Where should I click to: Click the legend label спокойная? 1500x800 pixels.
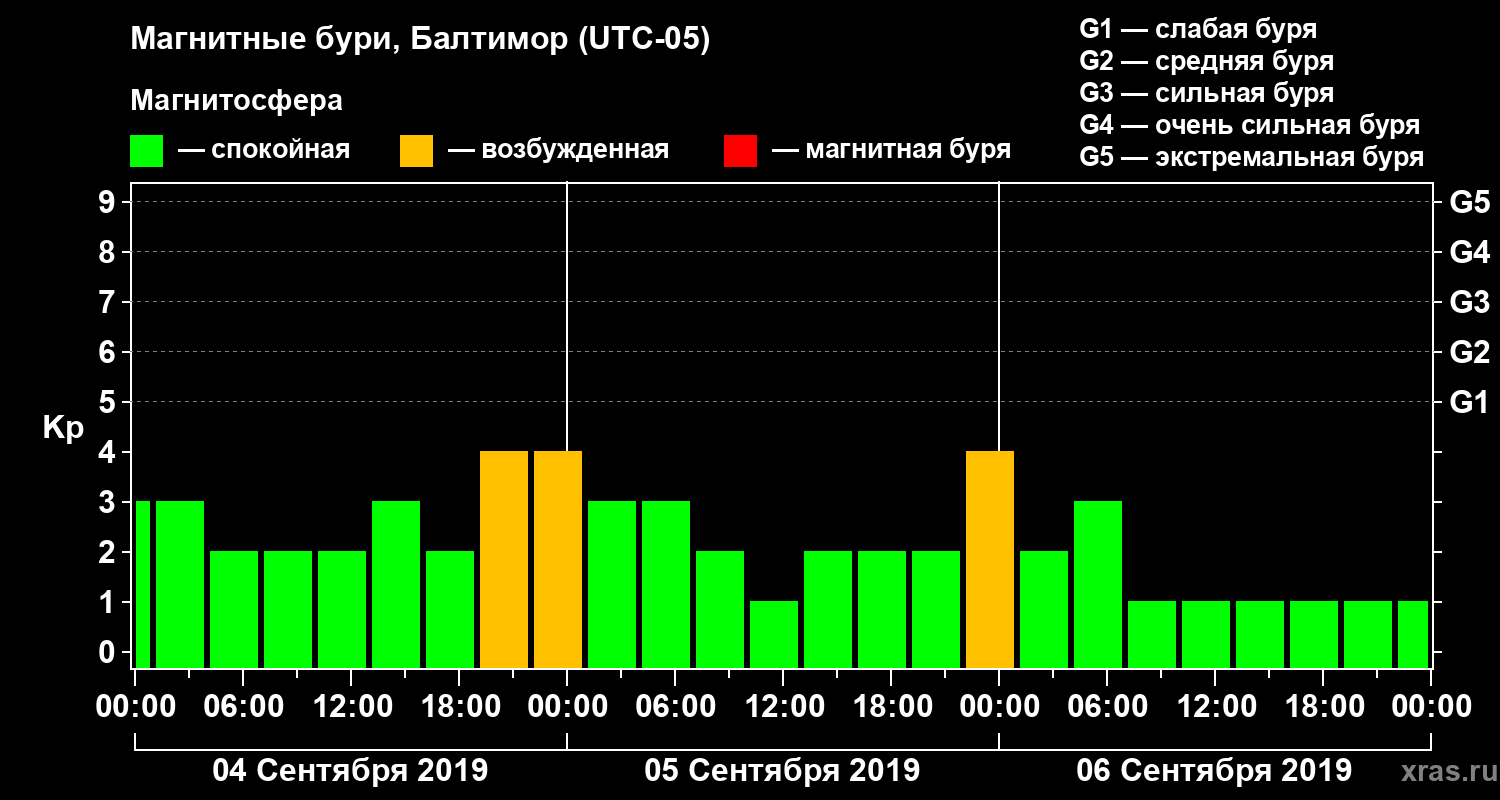(x=279, y=151)
